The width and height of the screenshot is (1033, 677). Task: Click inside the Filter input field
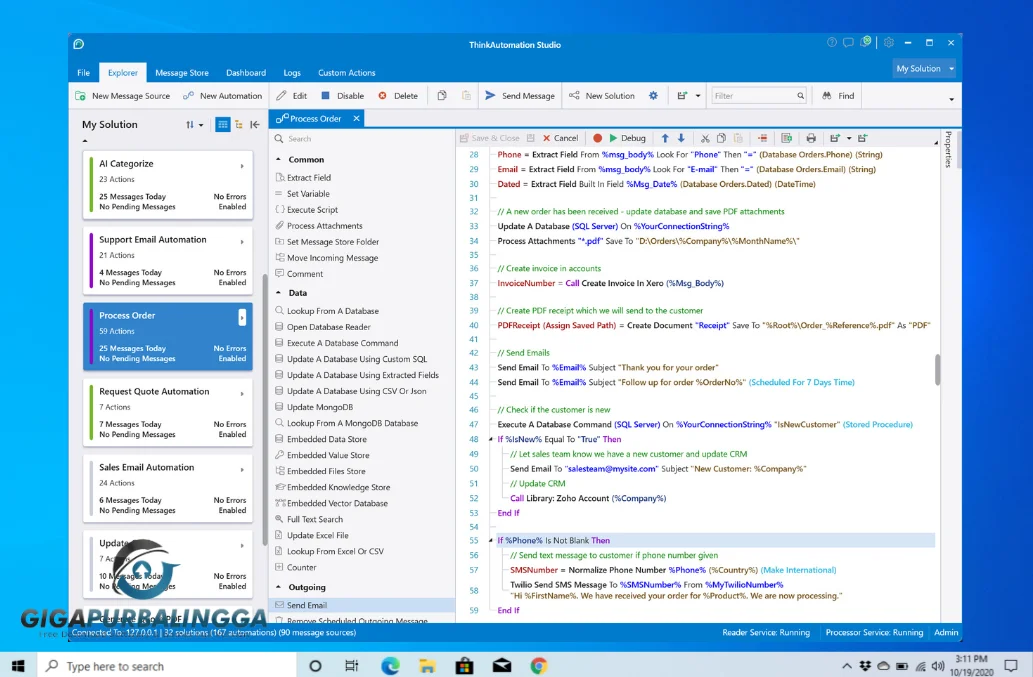tap(759, 95)
